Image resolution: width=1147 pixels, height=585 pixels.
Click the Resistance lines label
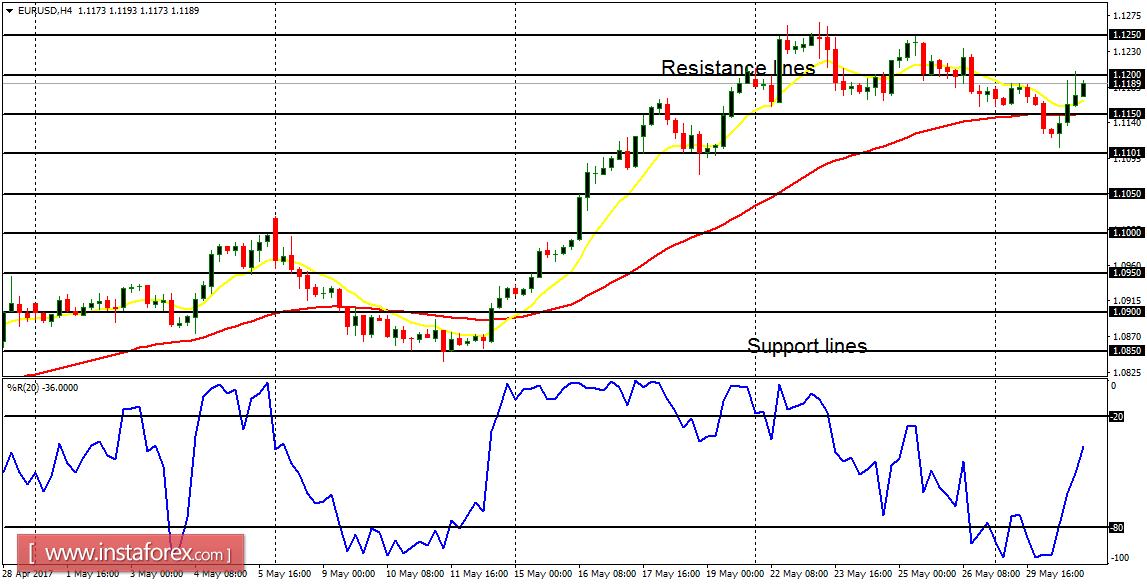(737, 68)
